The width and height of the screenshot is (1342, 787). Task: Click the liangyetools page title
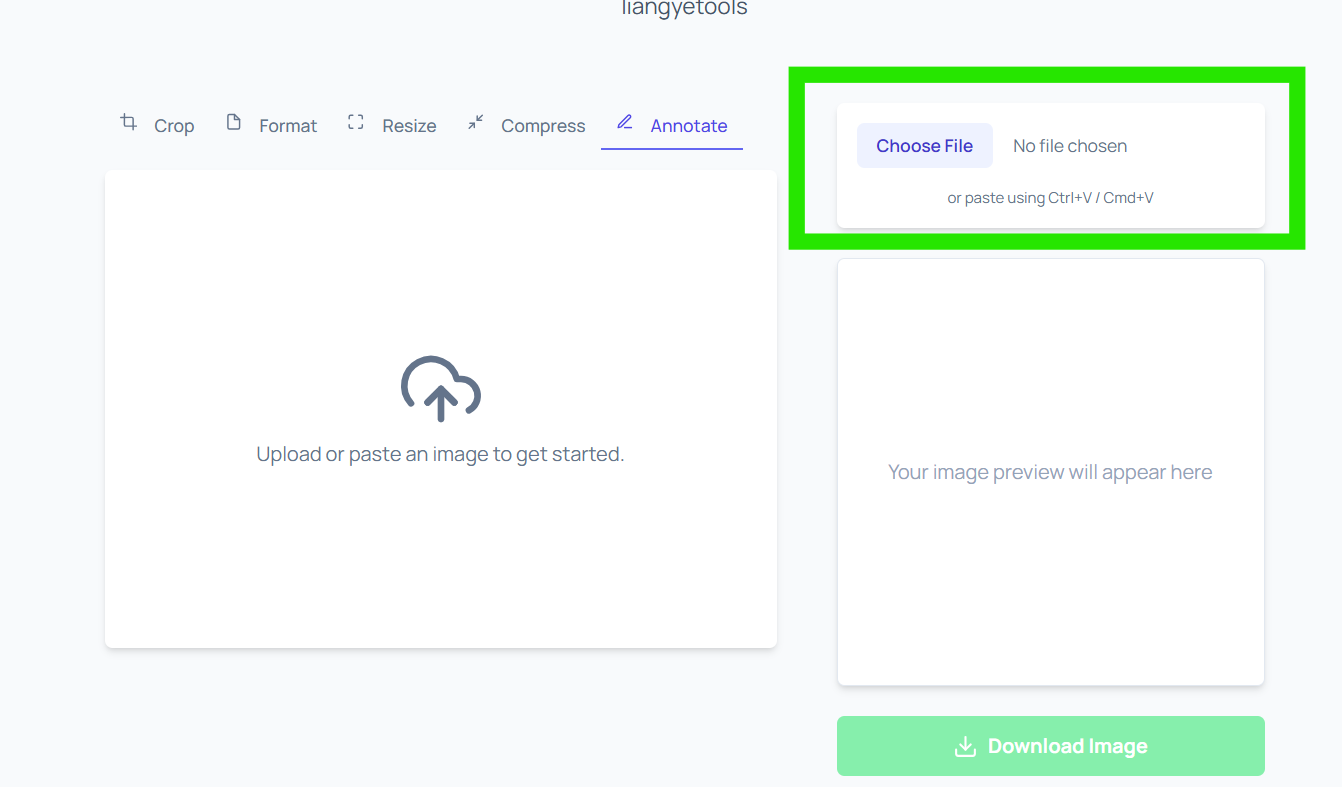[x=683, y=8]
